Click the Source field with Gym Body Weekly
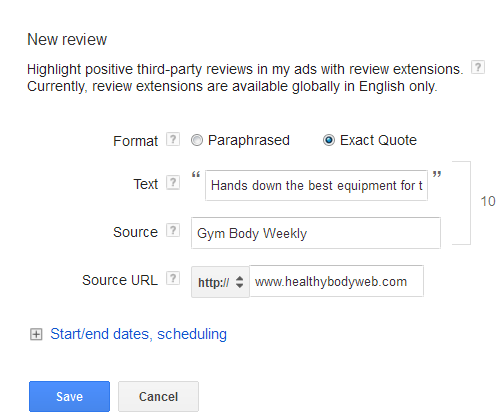 tap(316, 233)
